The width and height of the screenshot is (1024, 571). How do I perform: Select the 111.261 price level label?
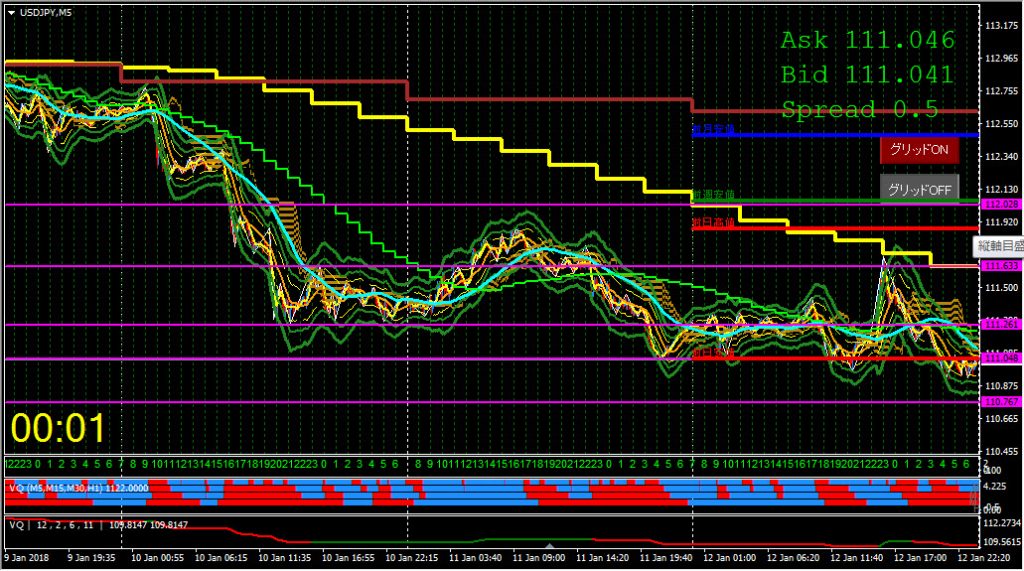1001,324
